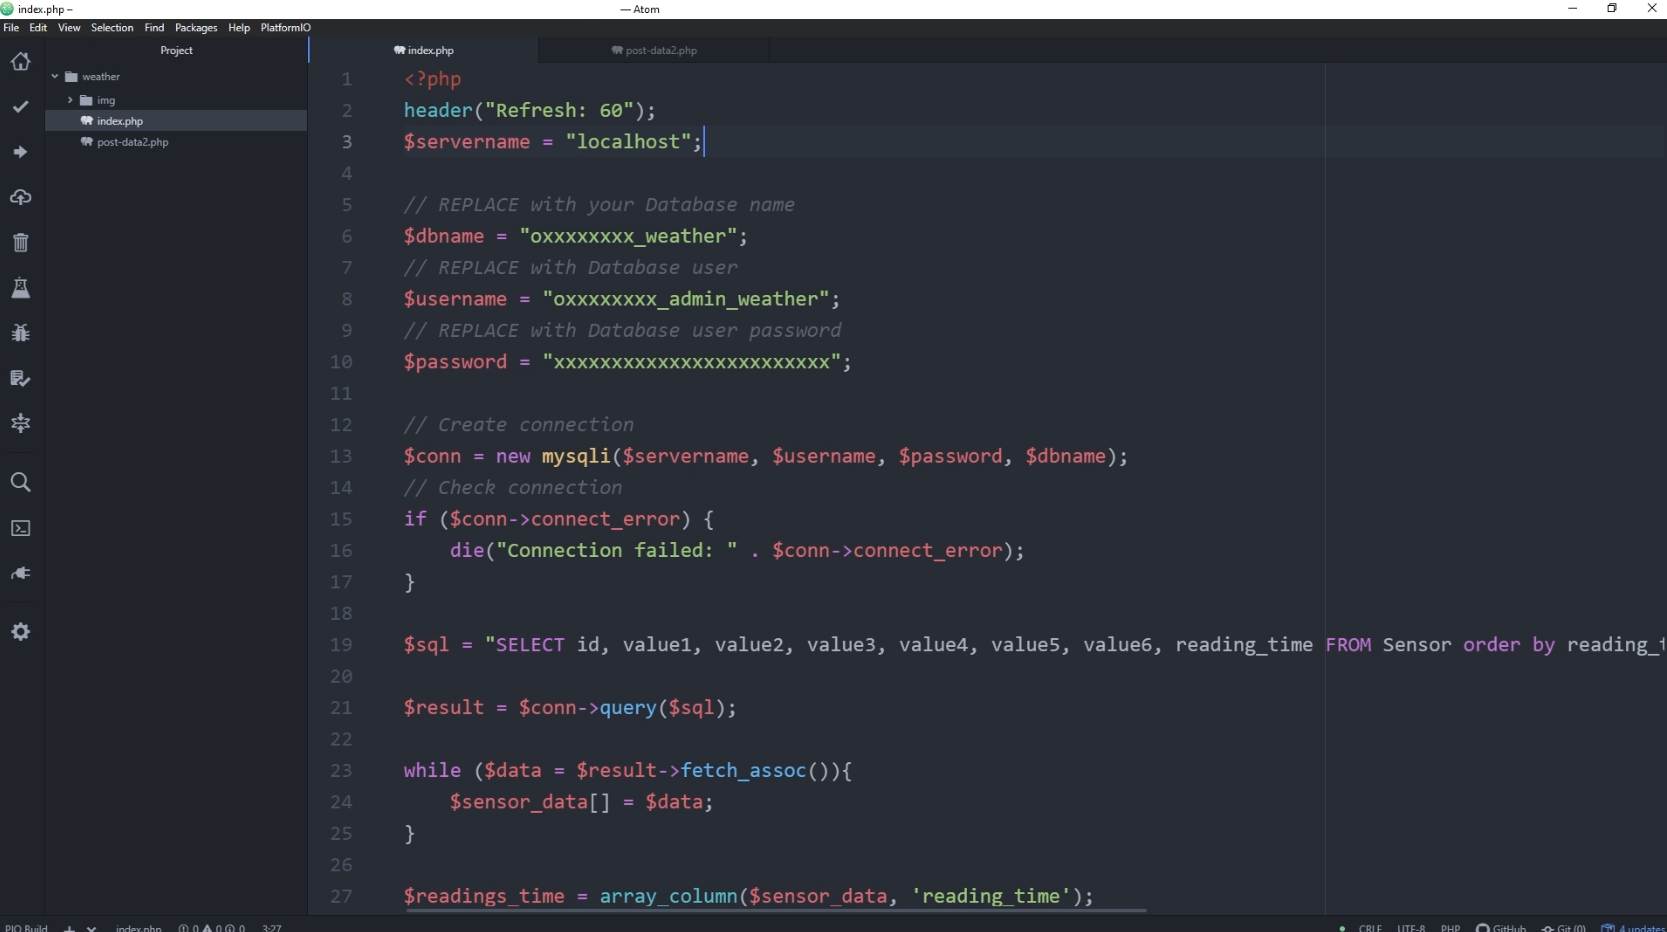
Task: Click the sidebar icon below the checklist icon
Action: [x=20, y=424]
